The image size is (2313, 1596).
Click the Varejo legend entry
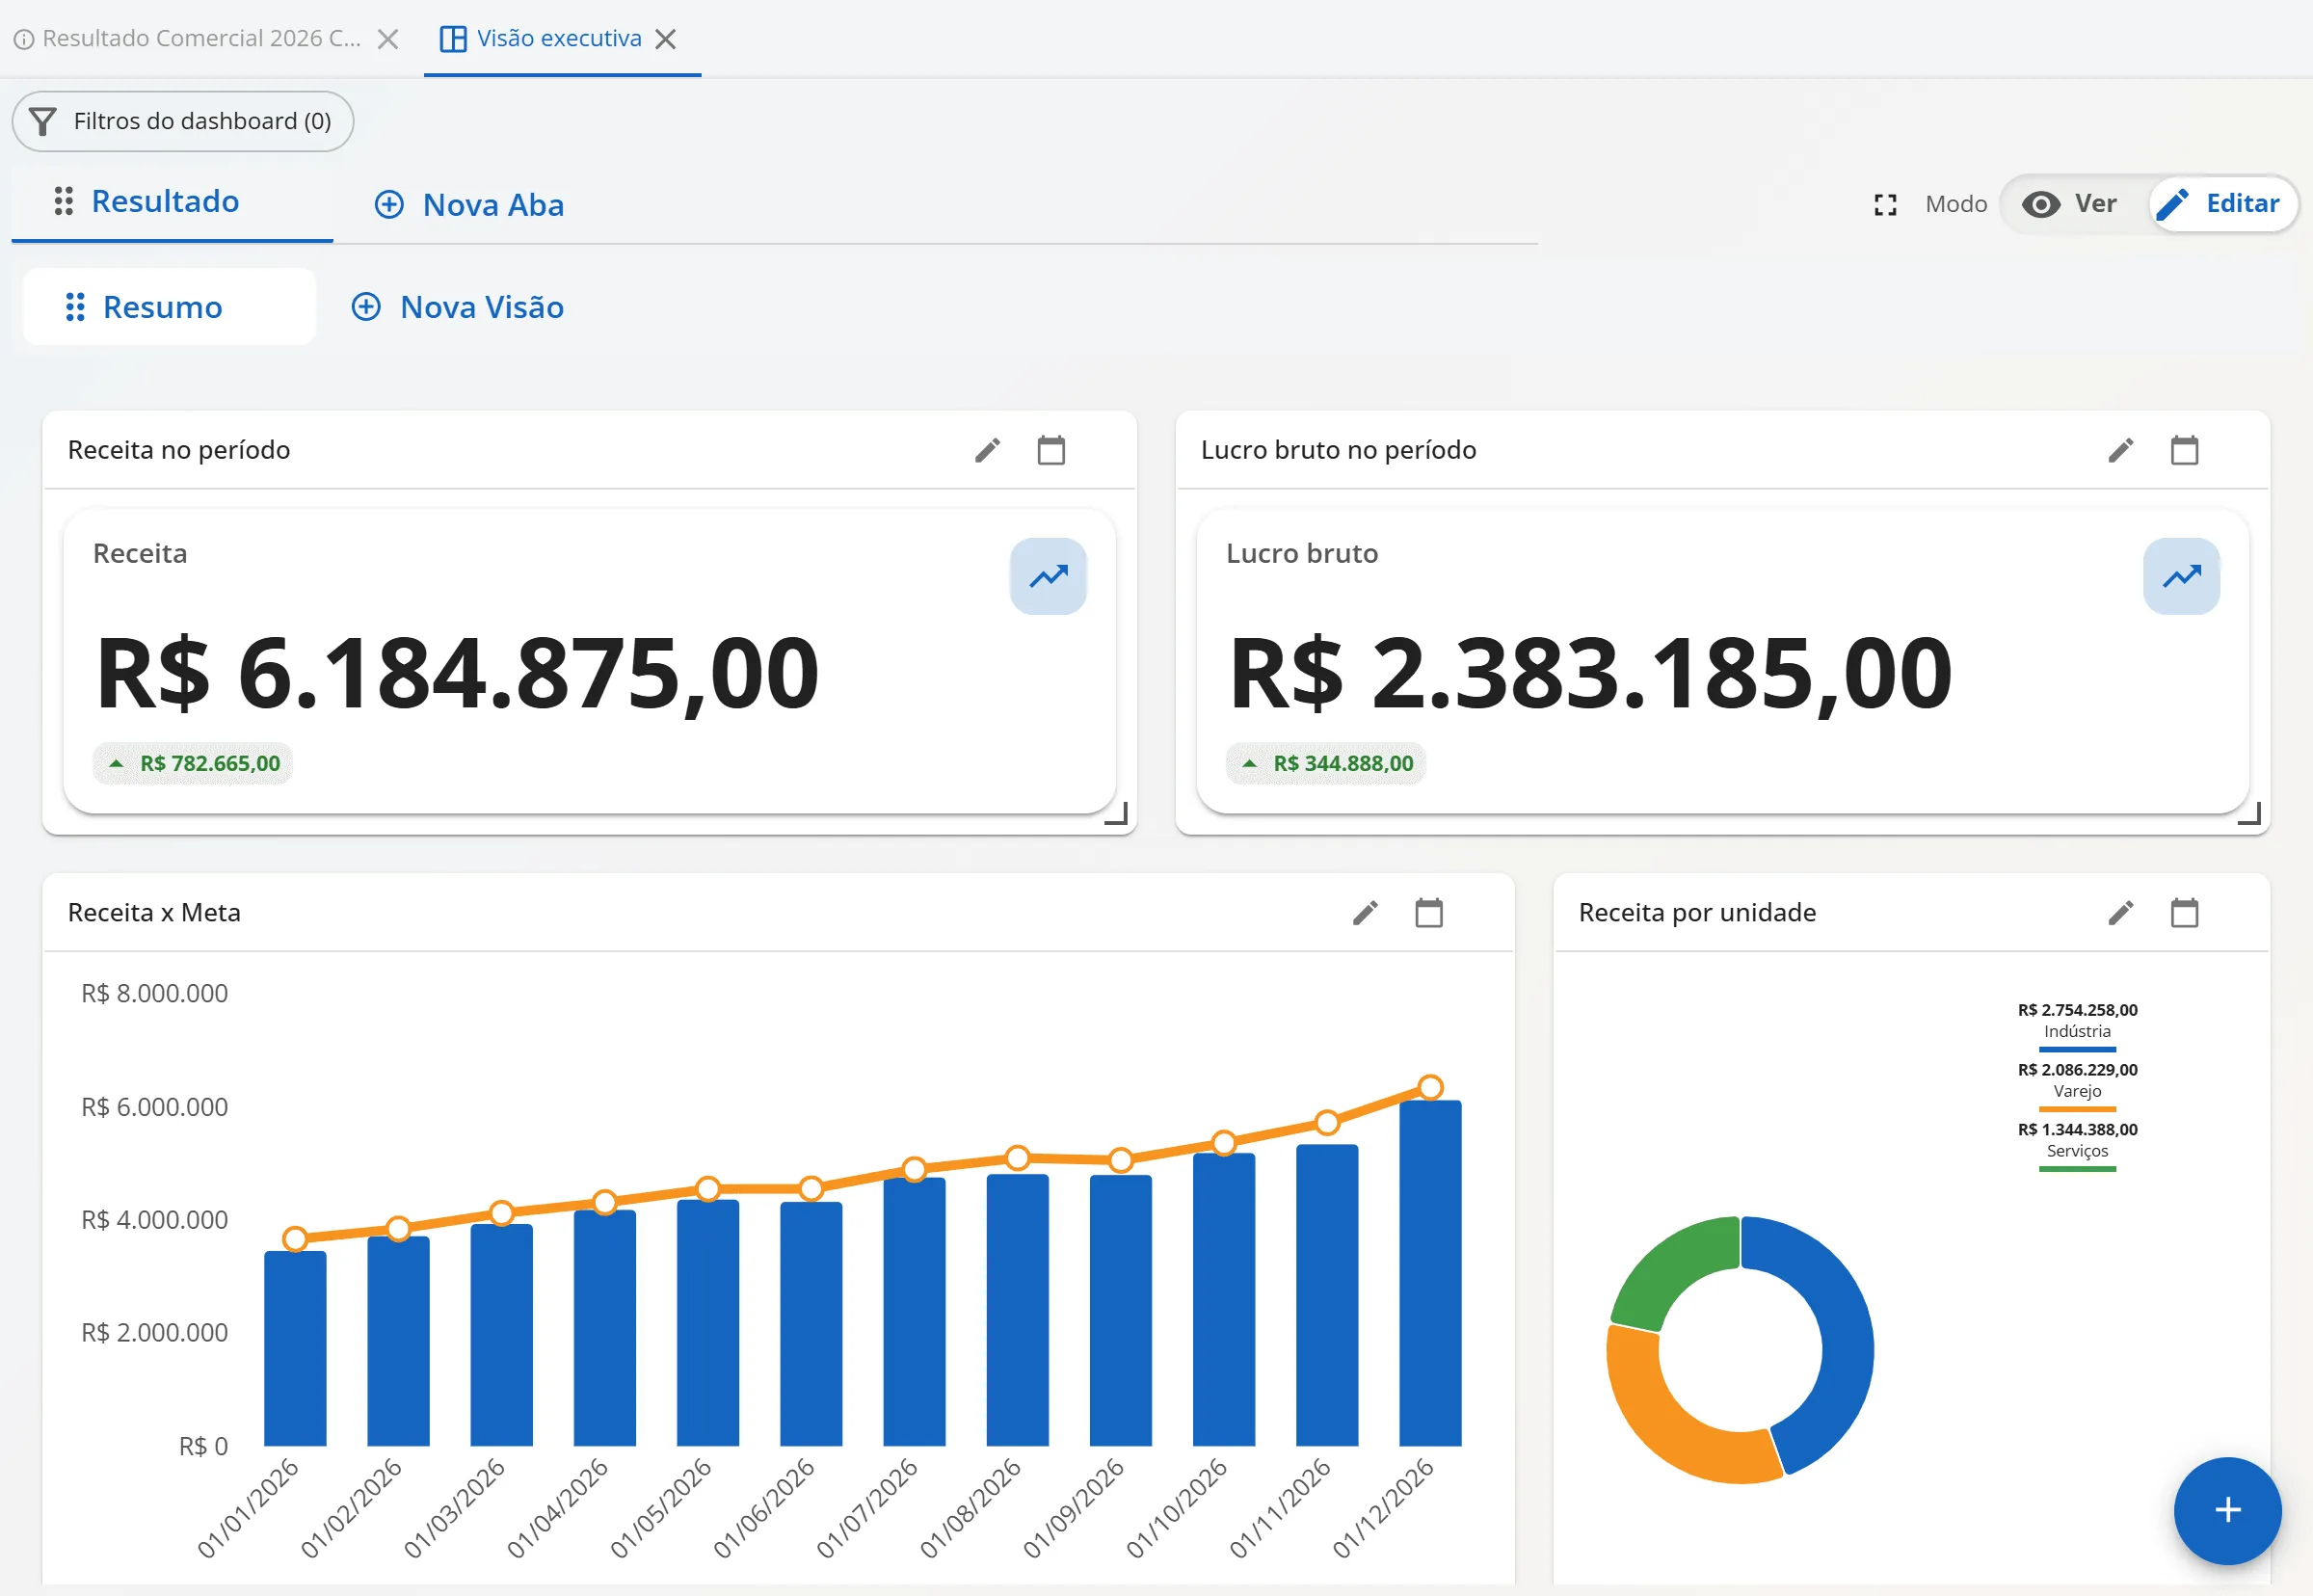click(x=2077, y=1086)
